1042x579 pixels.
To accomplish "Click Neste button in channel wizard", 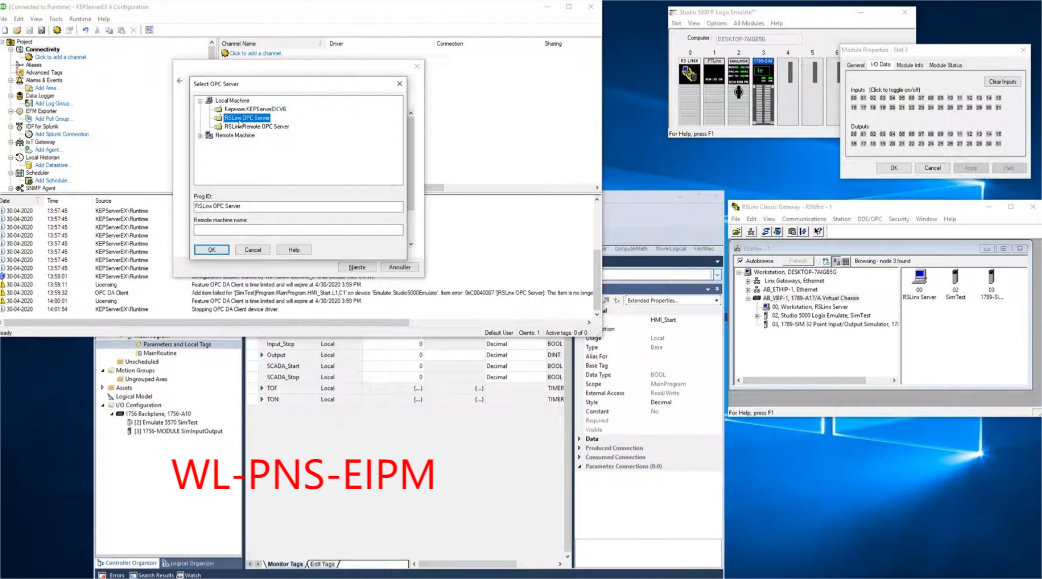I will click(357, 267).
